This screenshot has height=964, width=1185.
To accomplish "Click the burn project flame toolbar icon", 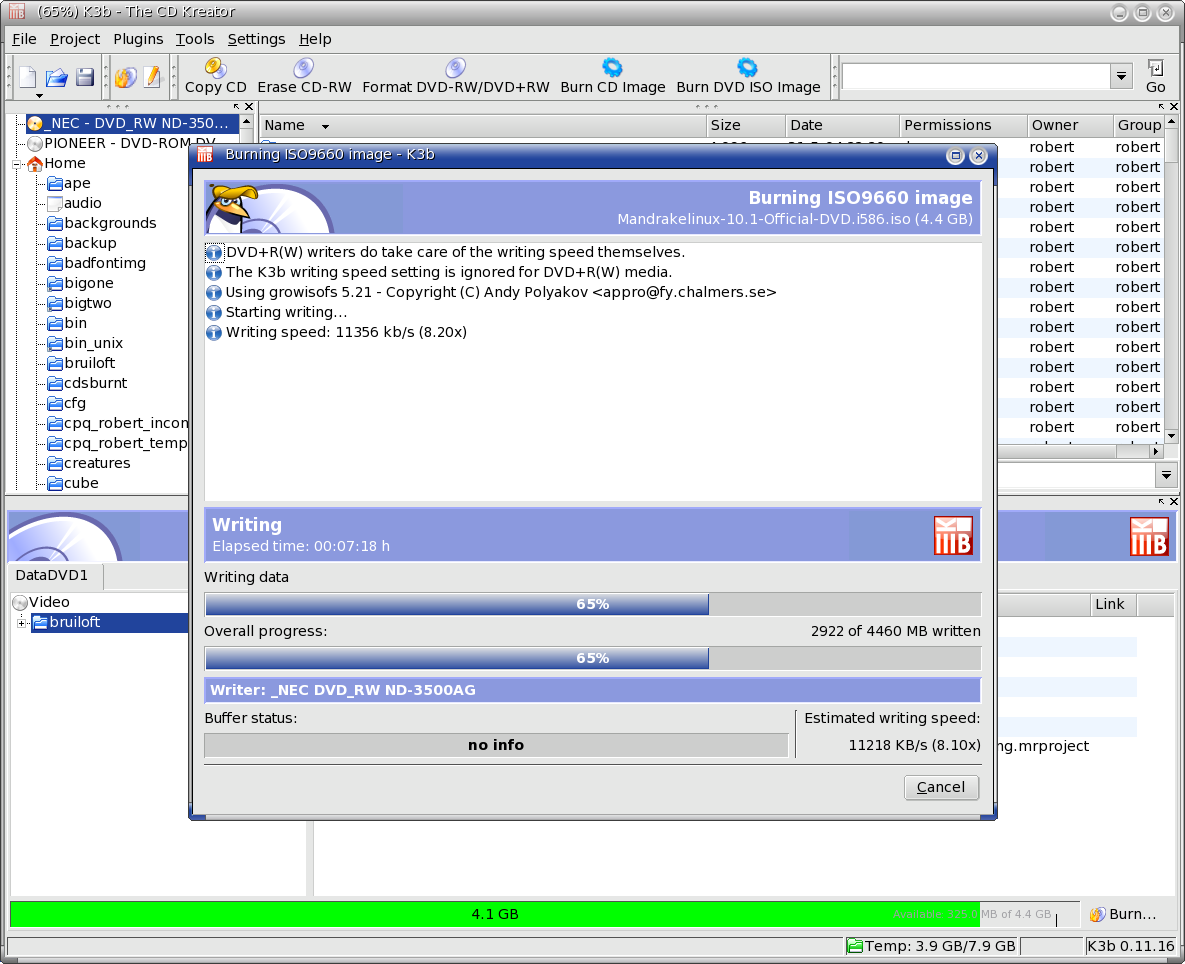I will point(125,77).
